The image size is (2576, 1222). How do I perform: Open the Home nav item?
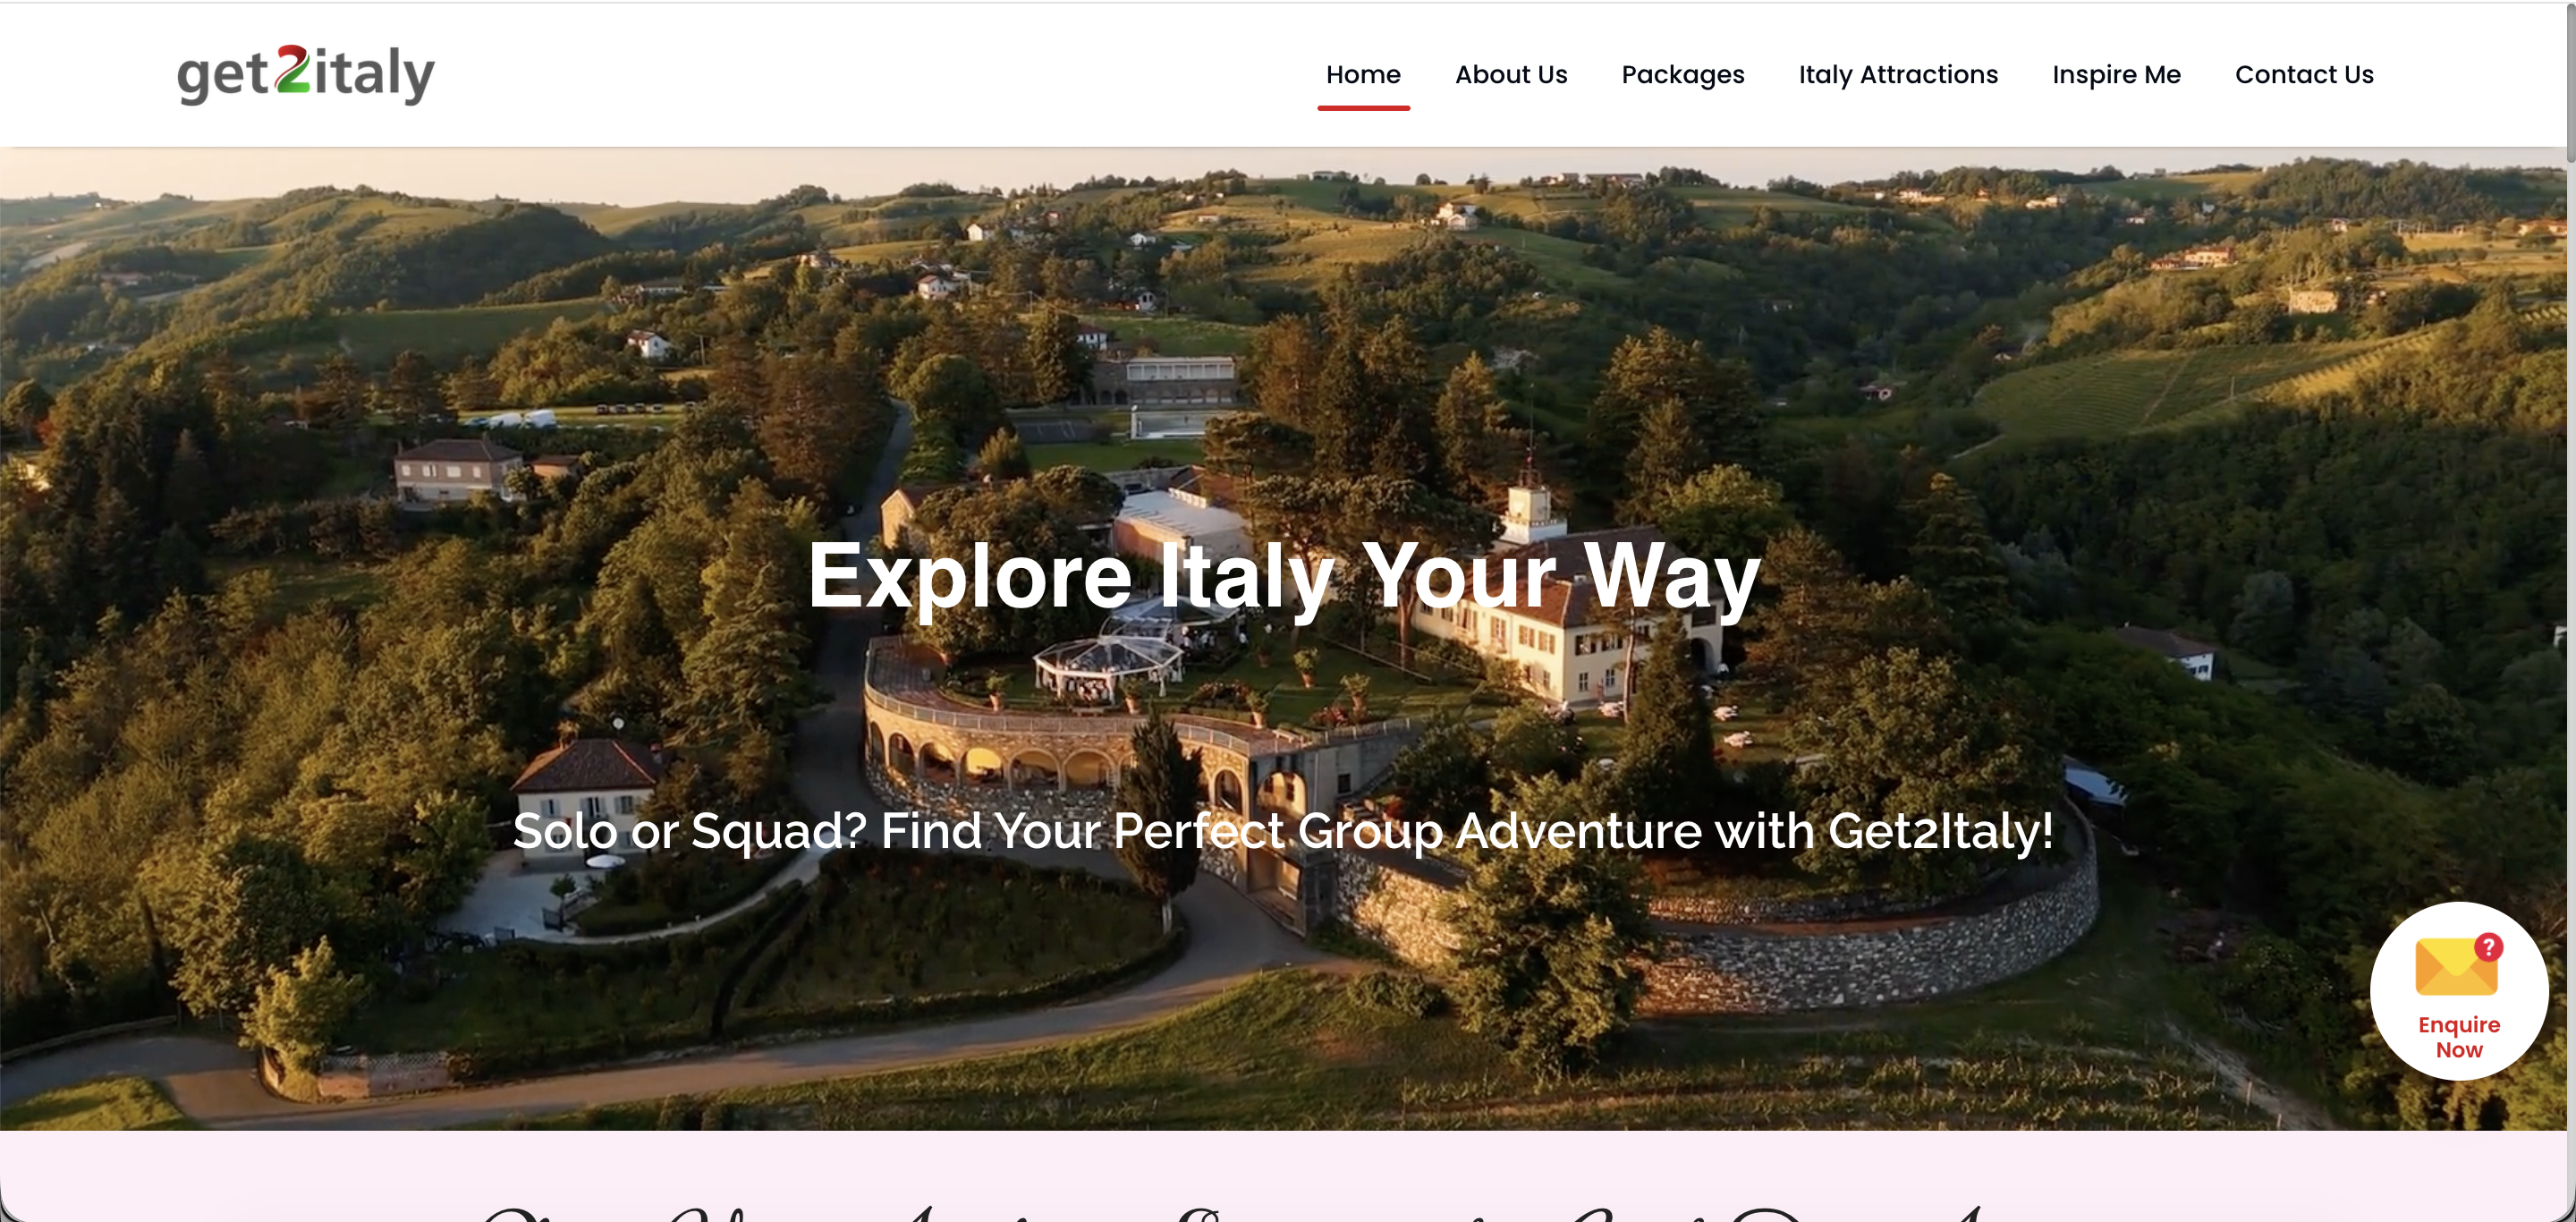[1363, 74]
